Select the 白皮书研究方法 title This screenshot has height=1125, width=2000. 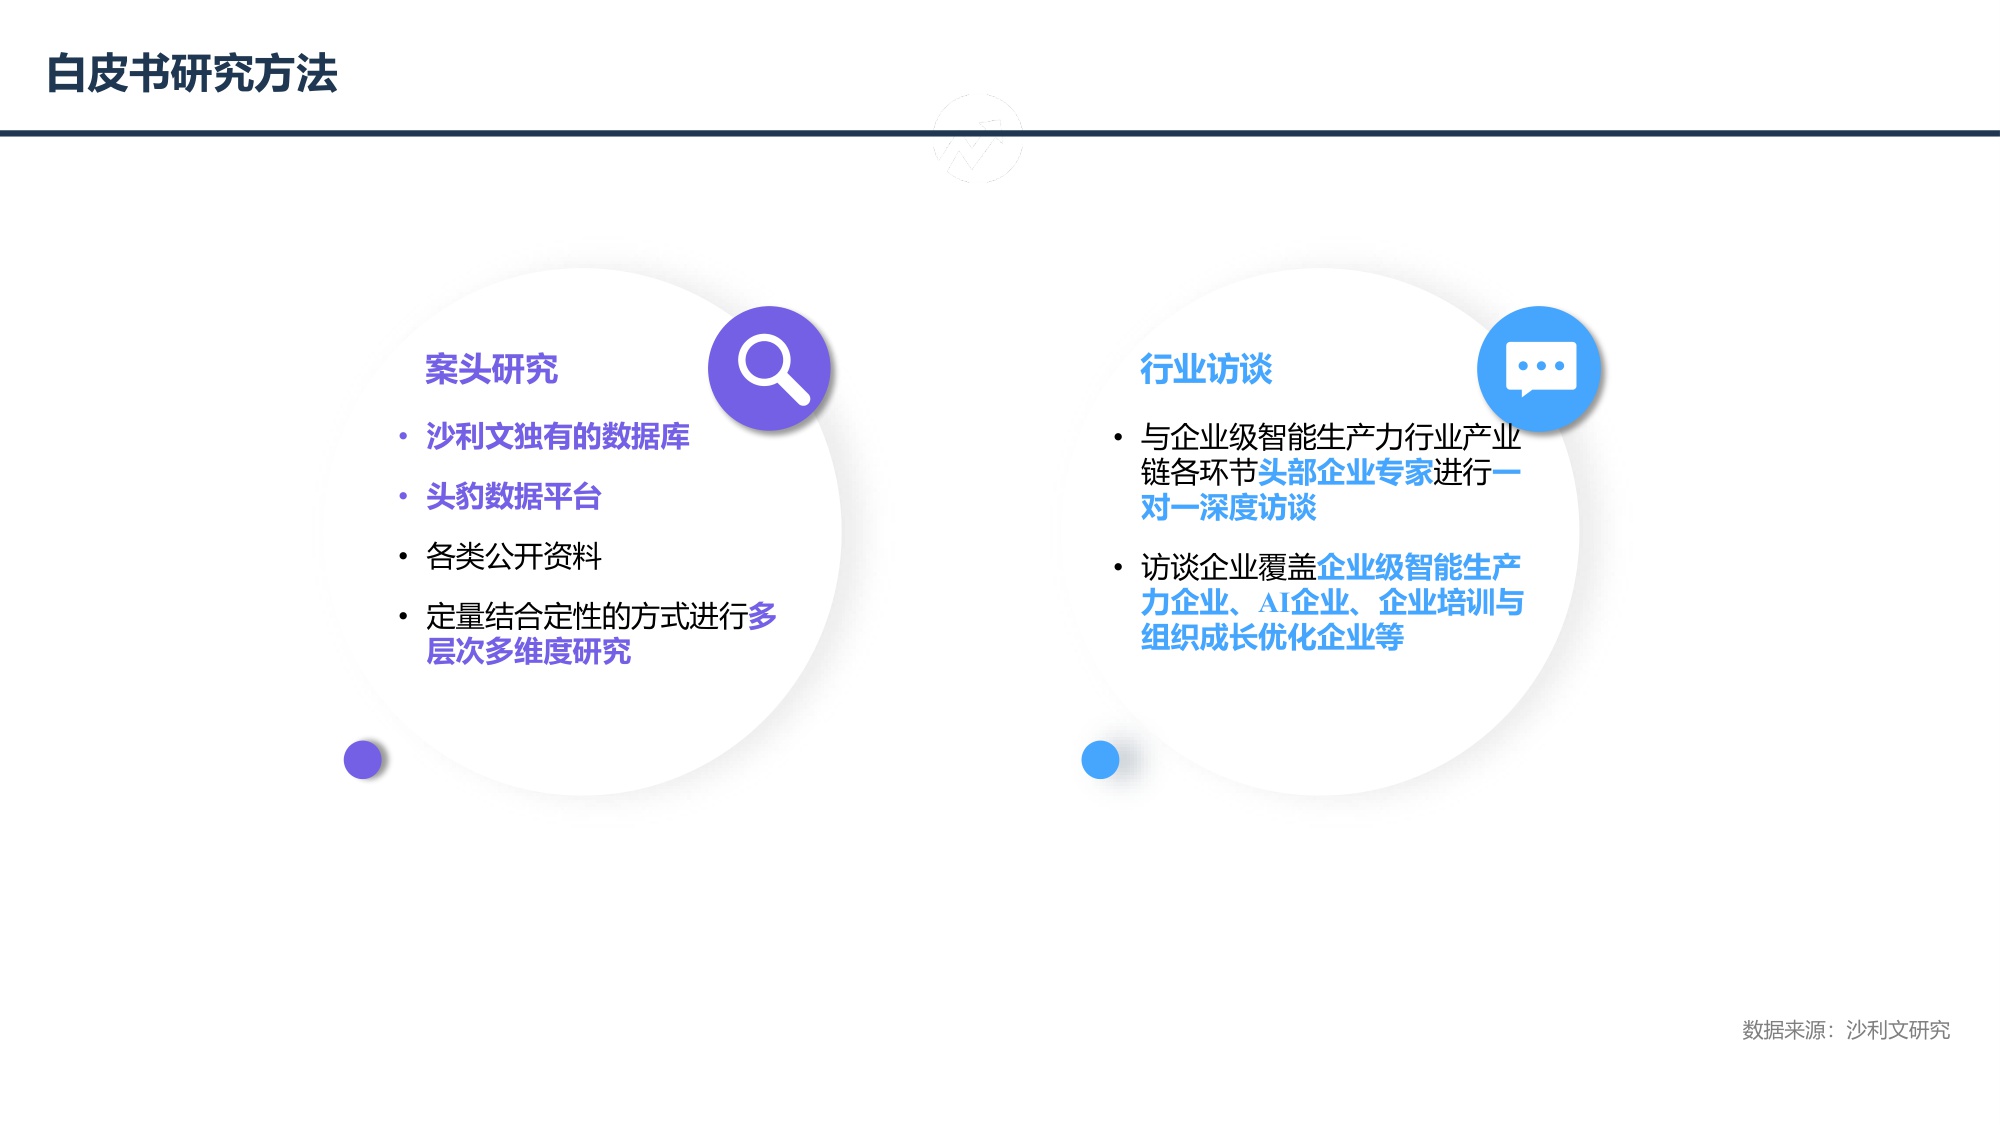click(x=192, y=71)
